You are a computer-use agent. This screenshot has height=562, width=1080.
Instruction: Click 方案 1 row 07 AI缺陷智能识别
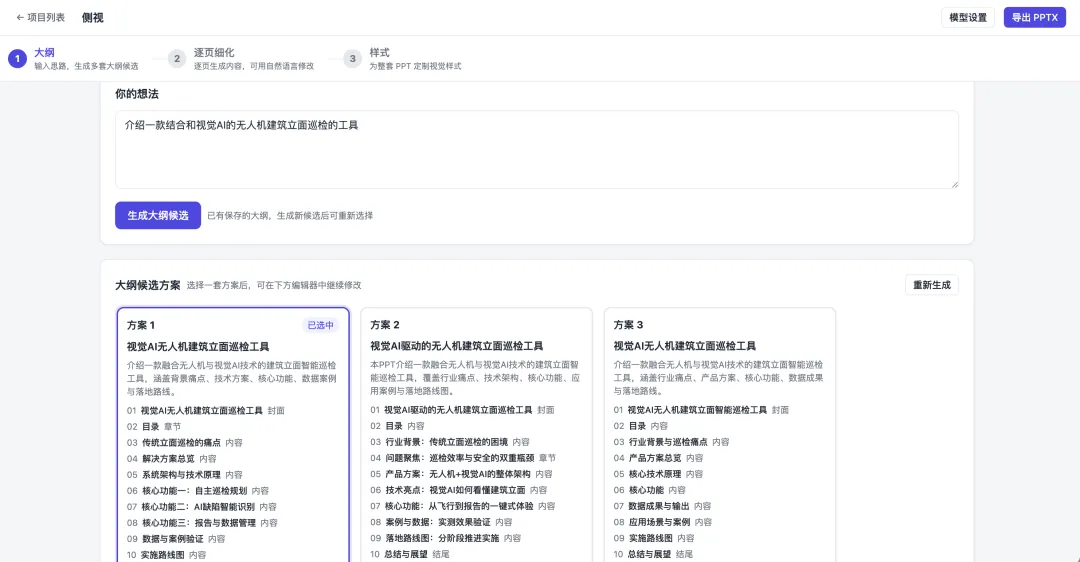[x=202, y=506]
